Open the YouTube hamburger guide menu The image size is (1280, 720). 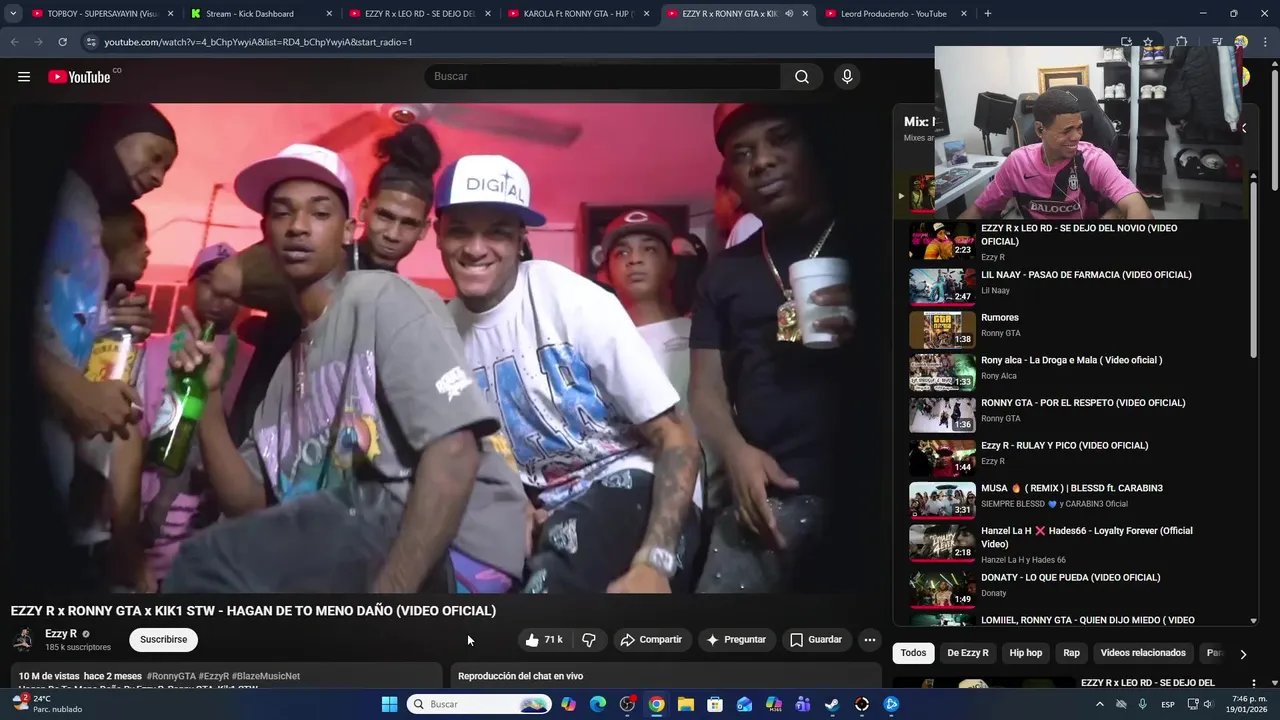point(24,77)
